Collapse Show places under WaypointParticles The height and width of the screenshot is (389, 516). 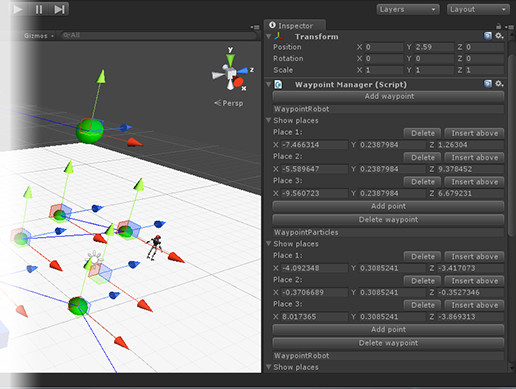click(269, 244)
